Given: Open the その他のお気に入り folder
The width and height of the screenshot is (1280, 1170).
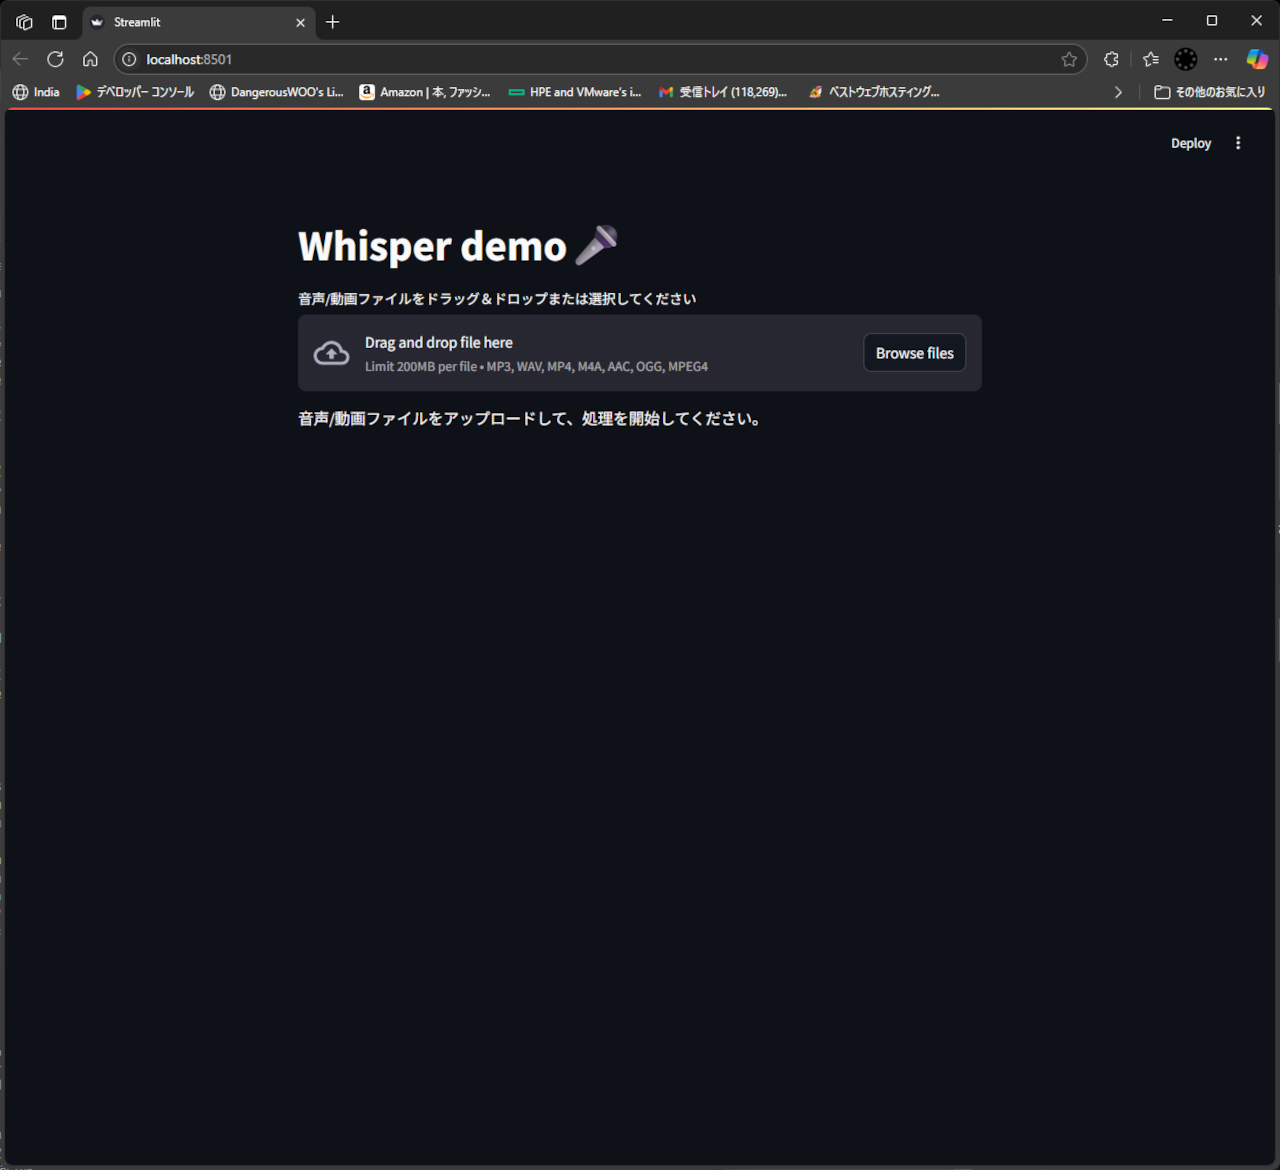Looking at the screenshot, I should tap(1210, 92).
